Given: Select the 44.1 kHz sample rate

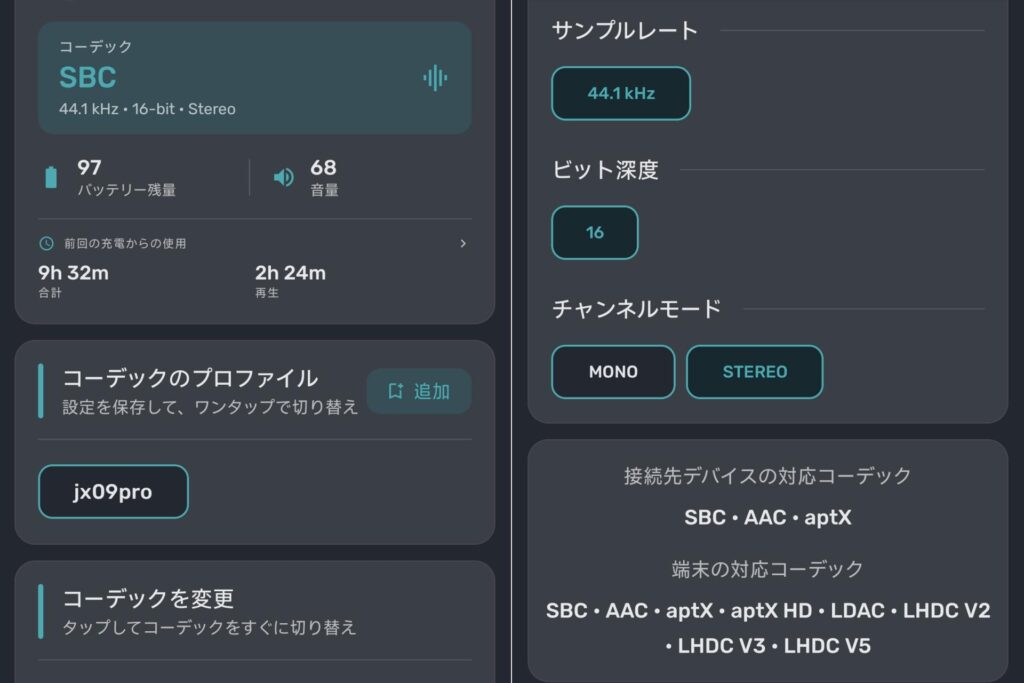Looking at the screenshot, I should click(x=621, y=93).
